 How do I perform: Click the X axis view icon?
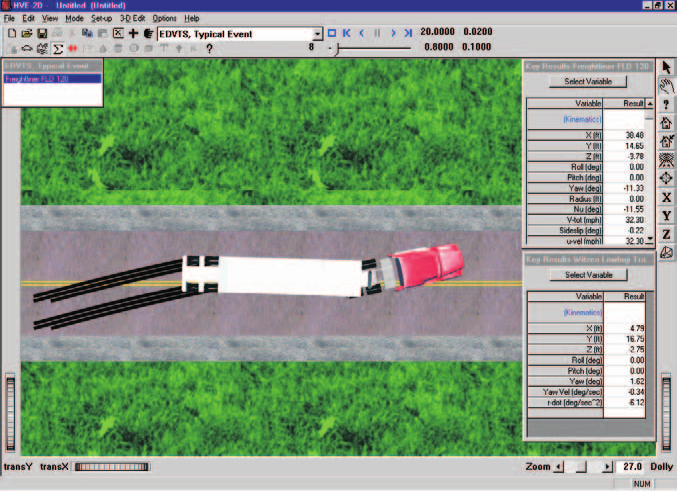[667, 197]
